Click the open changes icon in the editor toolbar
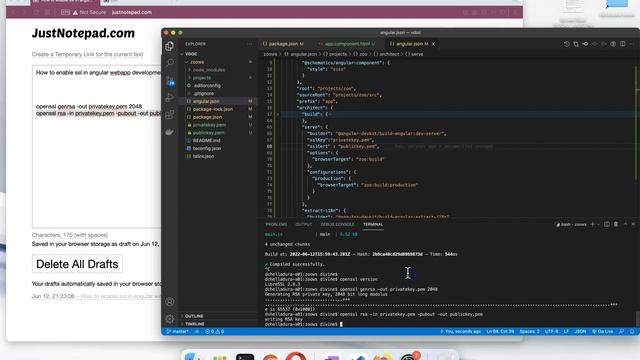This screenshot has height=360, width=640. click(576, 44)
